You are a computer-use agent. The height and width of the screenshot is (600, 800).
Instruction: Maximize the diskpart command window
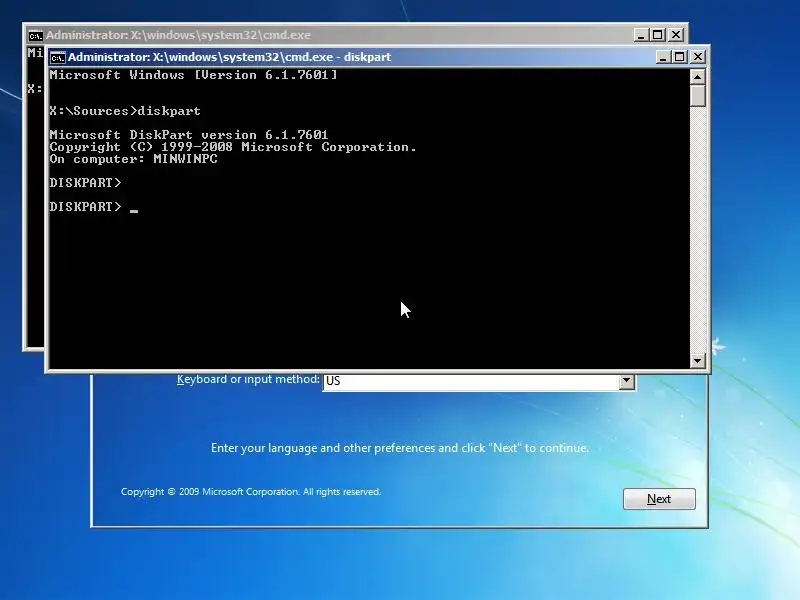[x=680, y=57]
